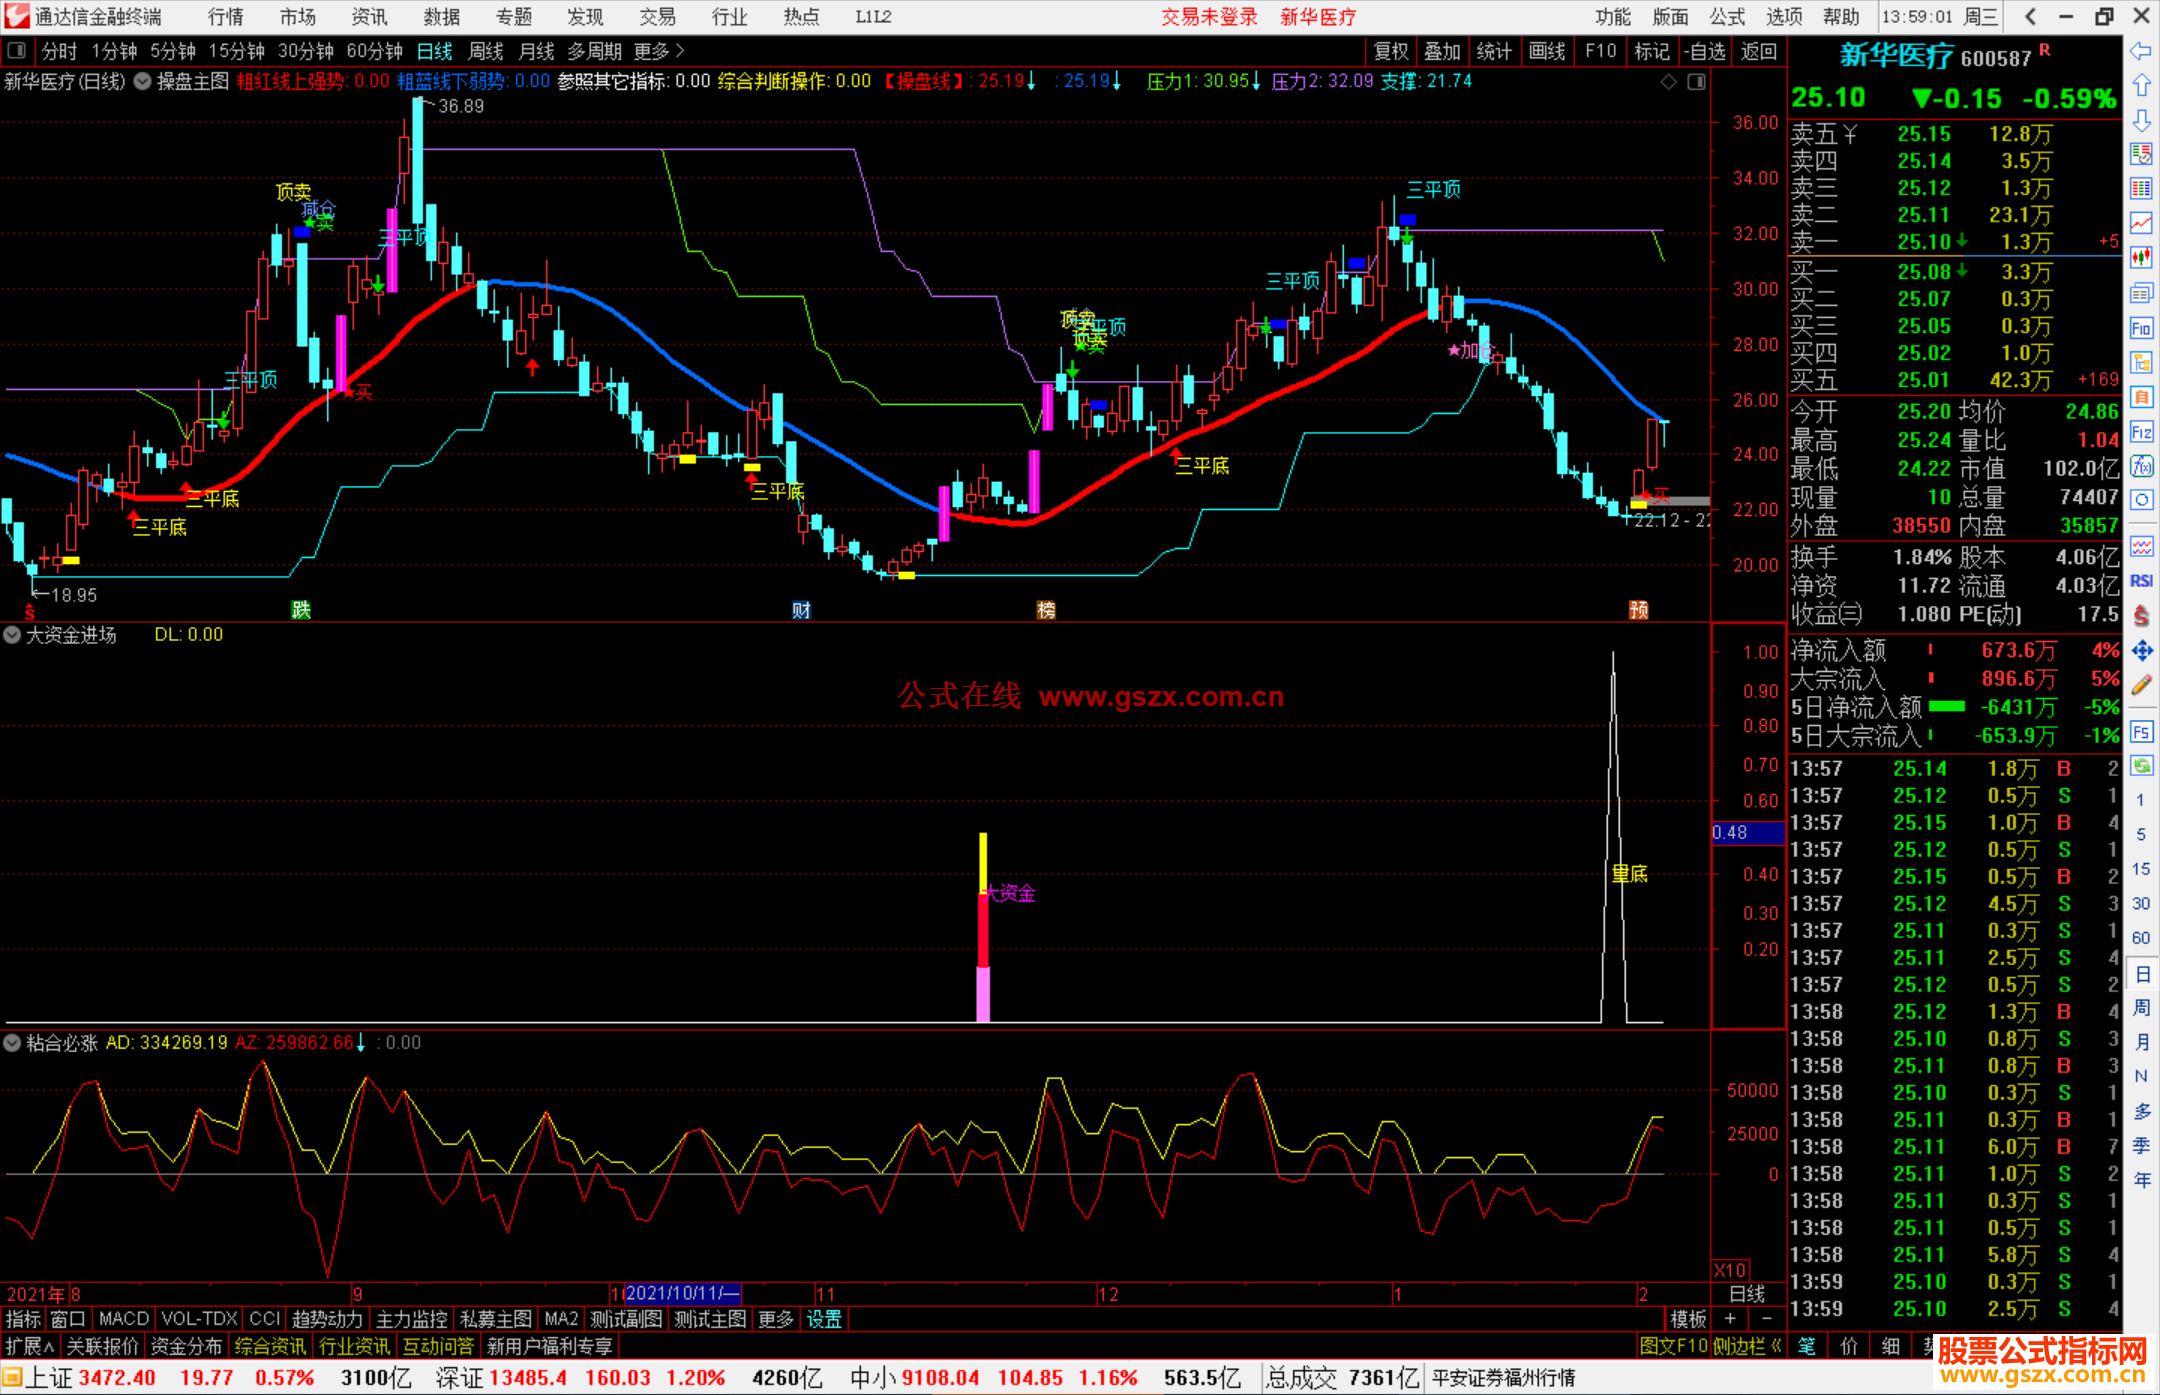
Task: Click the square icon left of 分时
Action: click(16, 50)
